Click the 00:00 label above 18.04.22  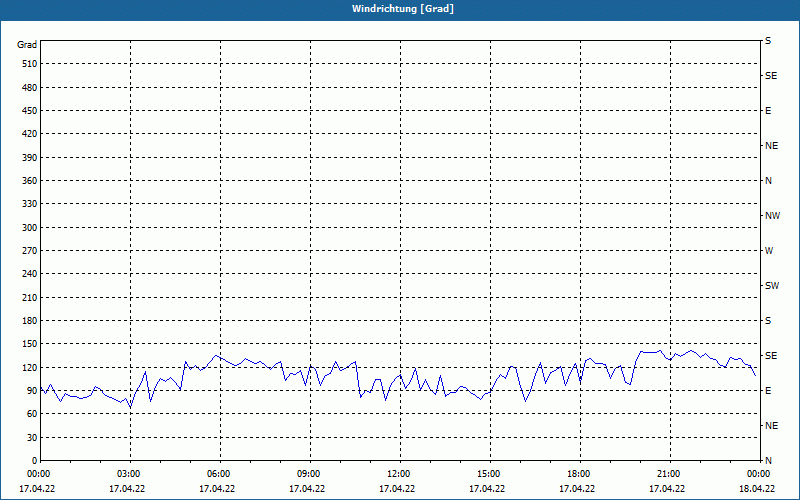759,474
